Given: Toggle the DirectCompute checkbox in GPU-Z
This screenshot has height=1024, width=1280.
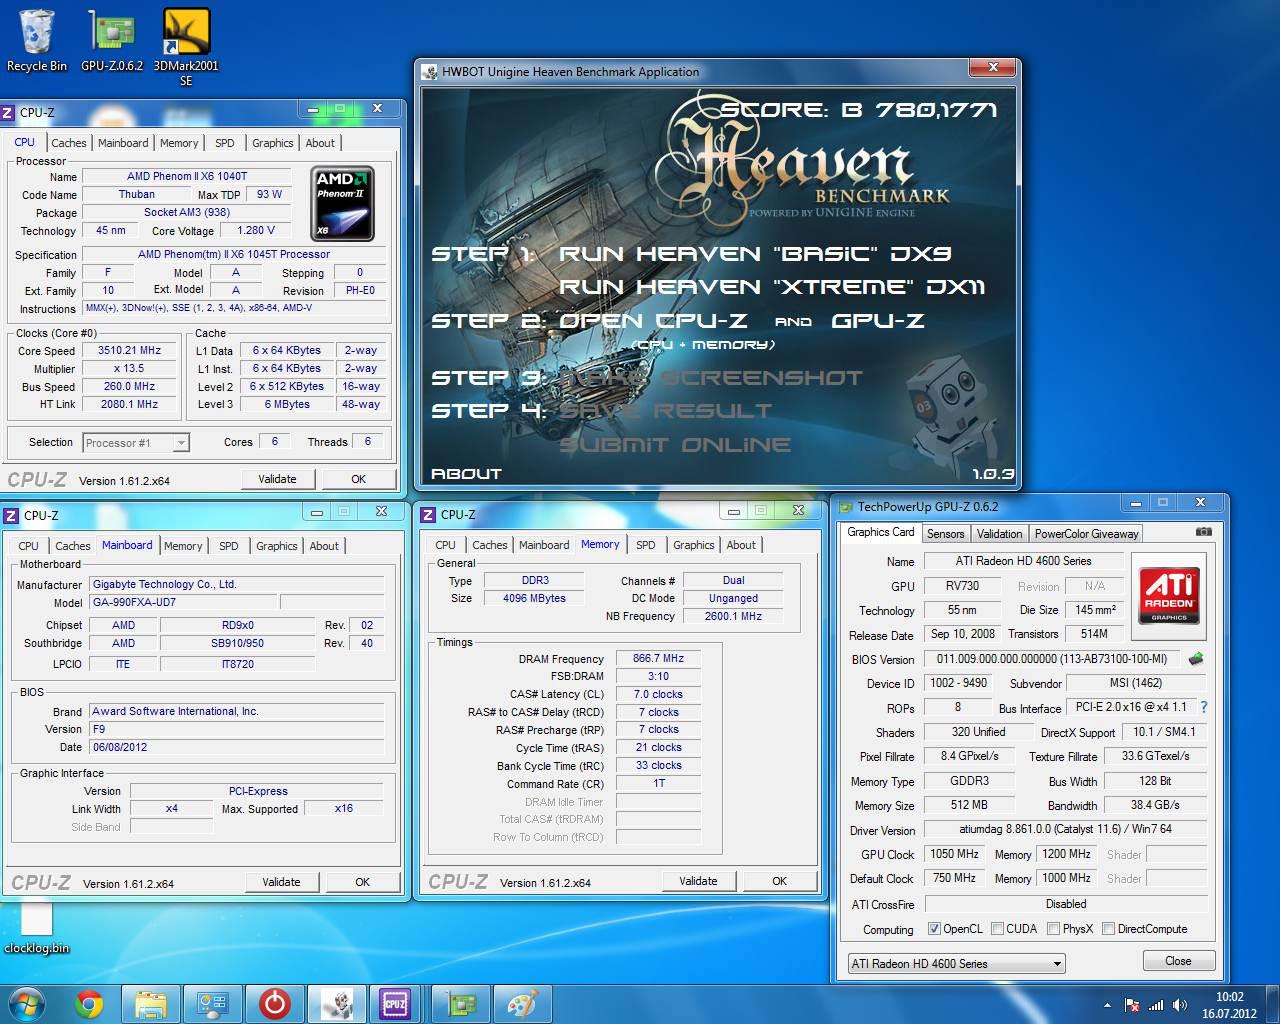Looking at the screenshot, I should [x=1108, y=929].
